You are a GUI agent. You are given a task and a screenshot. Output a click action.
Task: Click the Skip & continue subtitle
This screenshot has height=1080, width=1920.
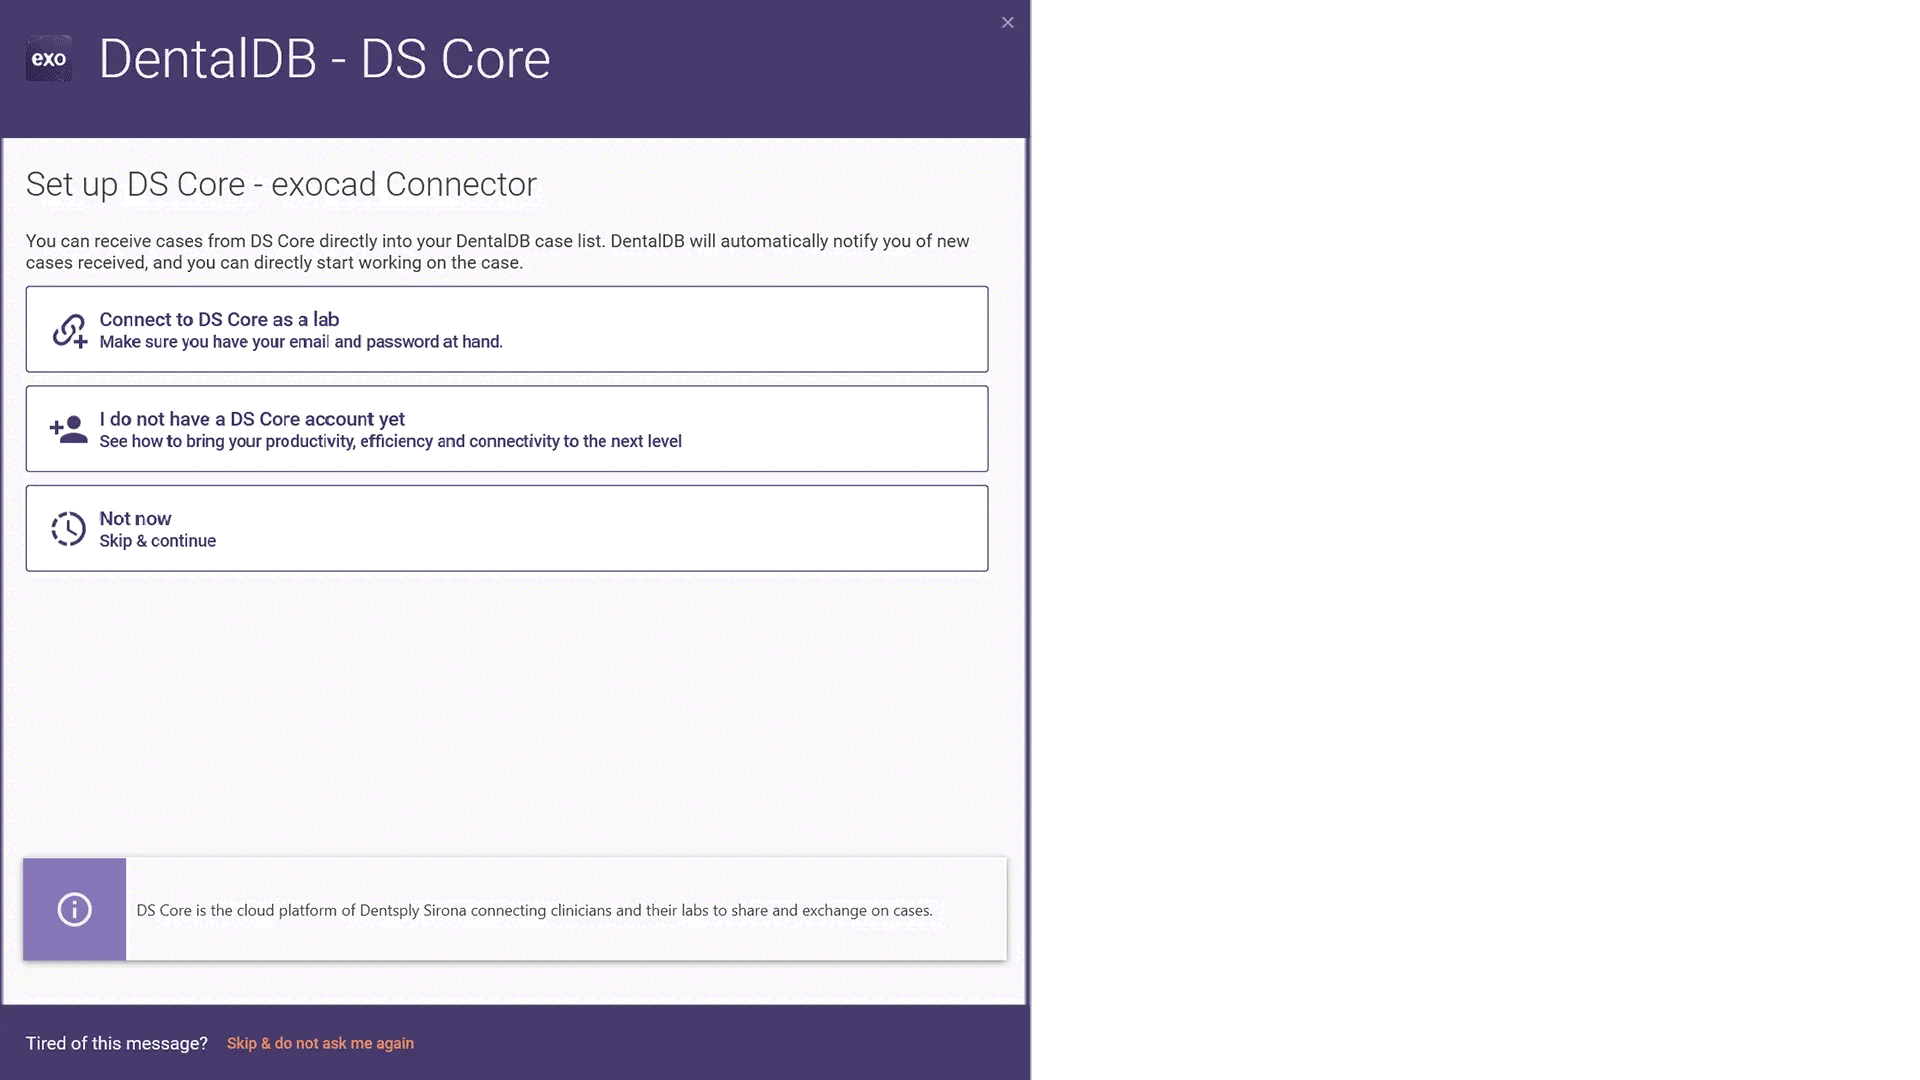coord(157,541)
